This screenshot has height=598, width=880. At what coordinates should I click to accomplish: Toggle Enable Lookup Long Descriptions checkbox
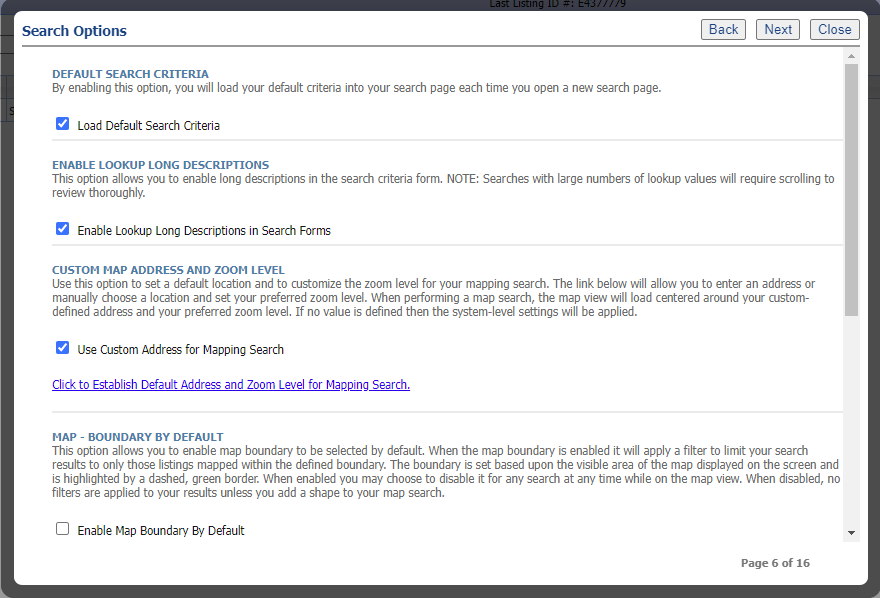62,228
